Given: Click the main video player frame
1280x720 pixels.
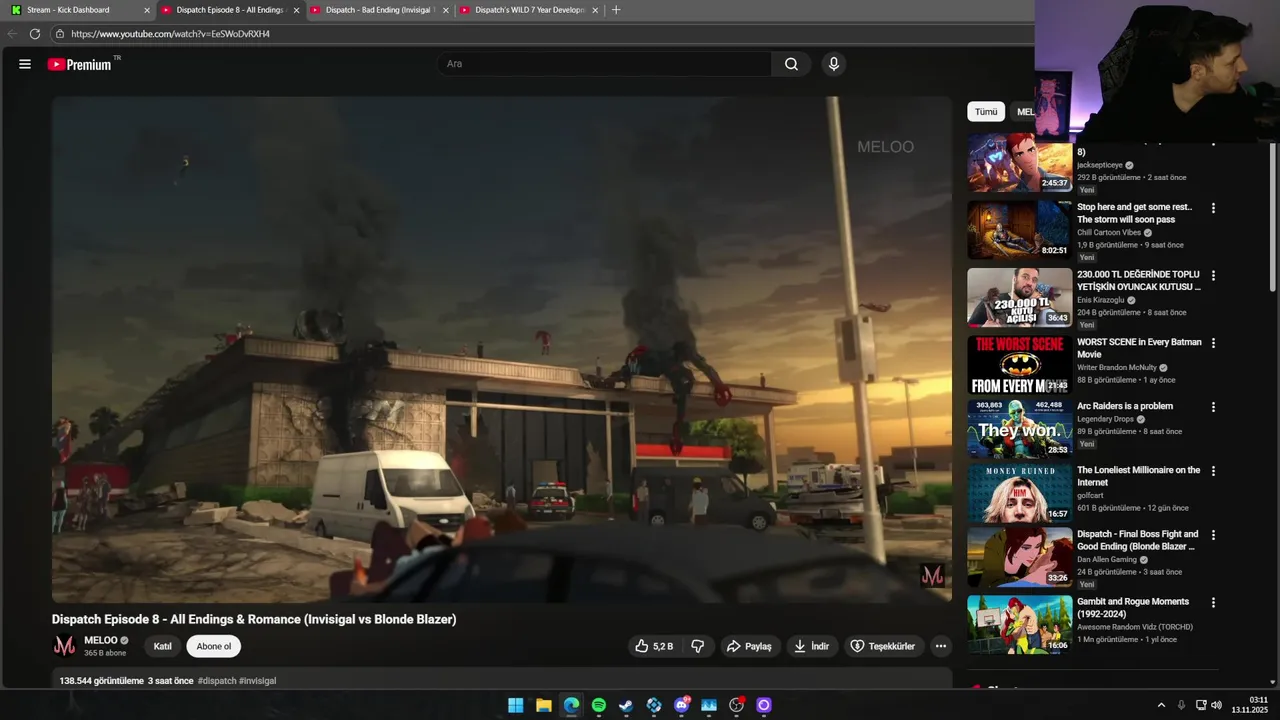Looking at the screenshot, I should pos(502,349).
